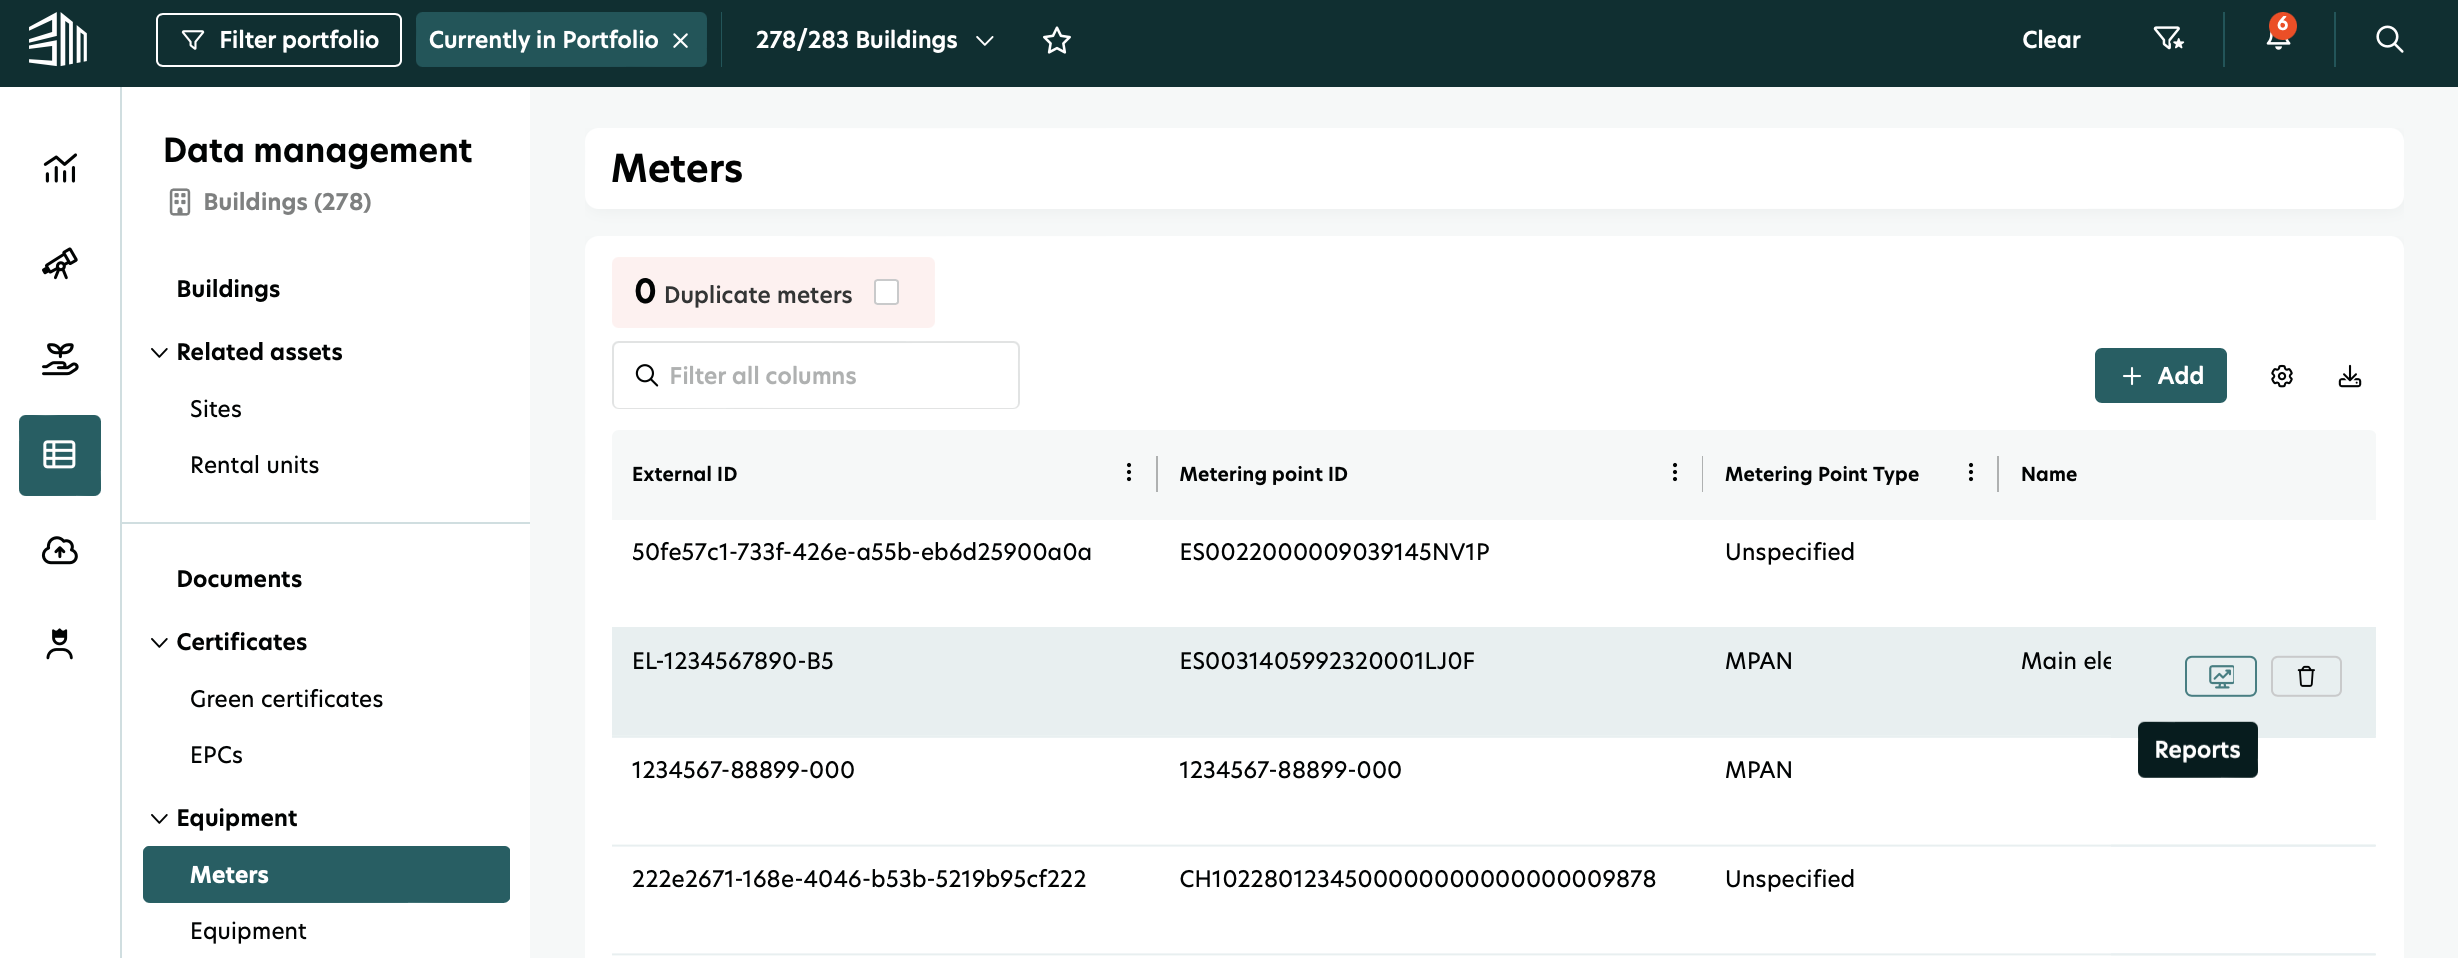
Task: Click the Add meter button
Action: pos(2161,376)
